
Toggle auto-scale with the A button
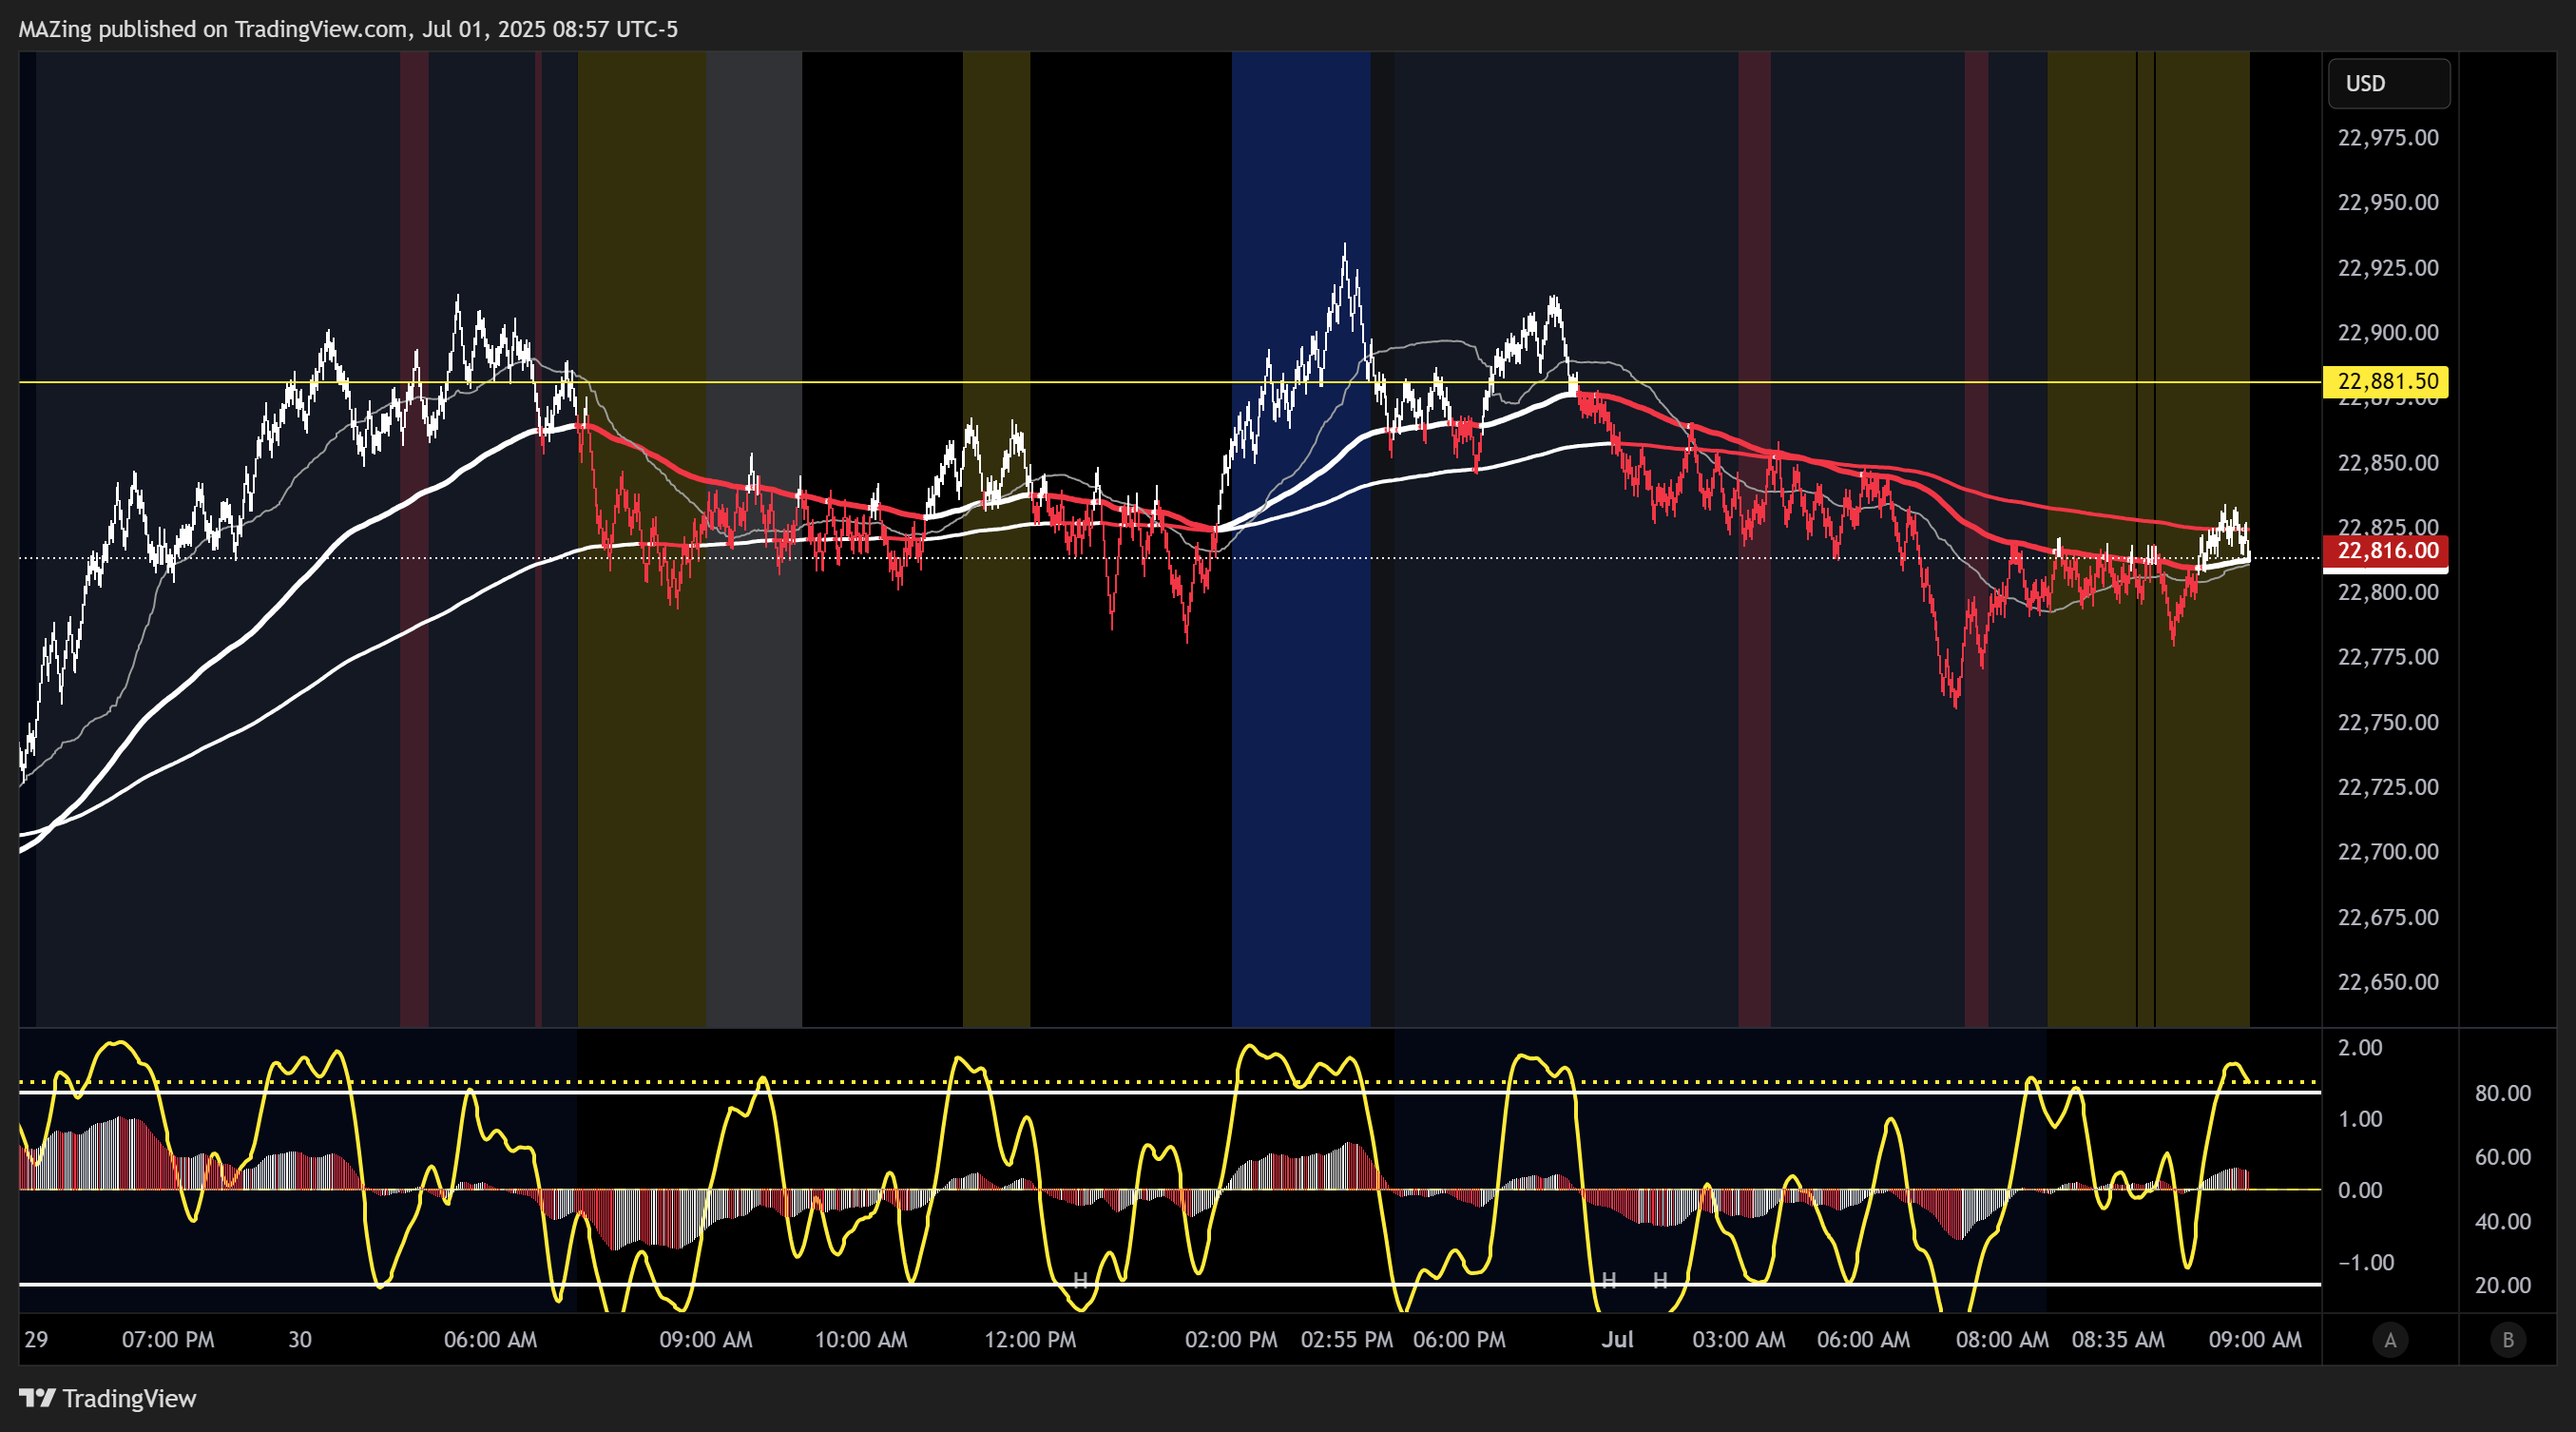2390,1340
